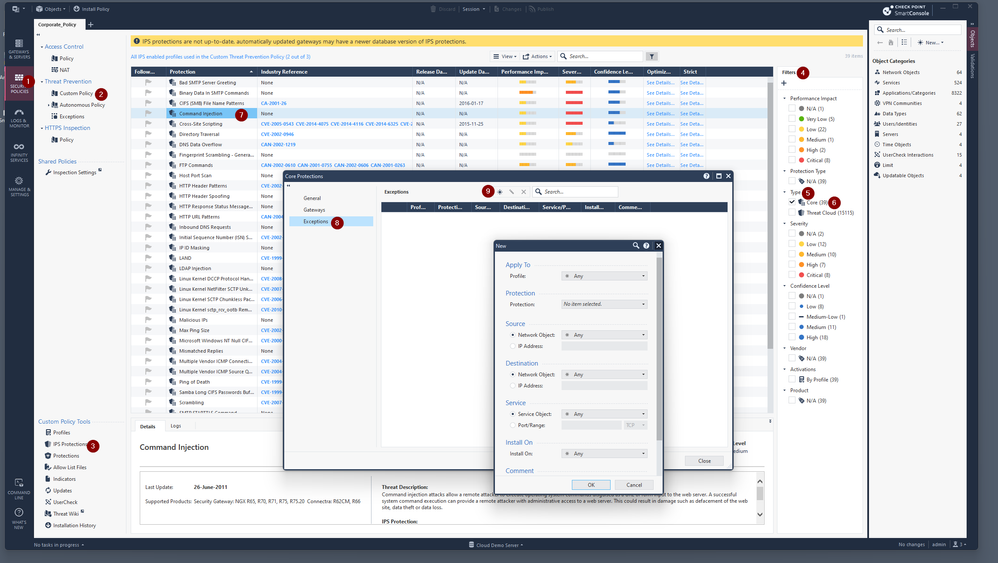Open Logs & Monitor sidebar view

[18, 119]
